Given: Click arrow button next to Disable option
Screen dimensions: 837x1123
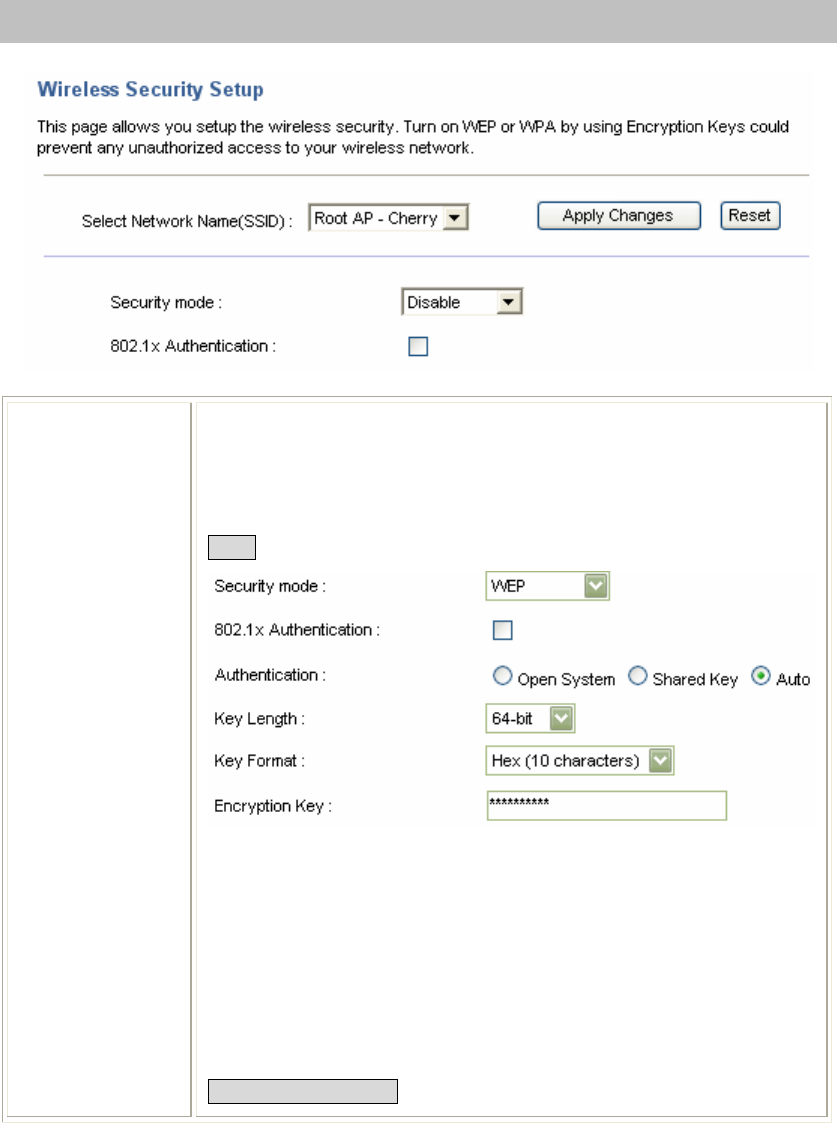Looking at the screenshot, I should tap(508, 302).
